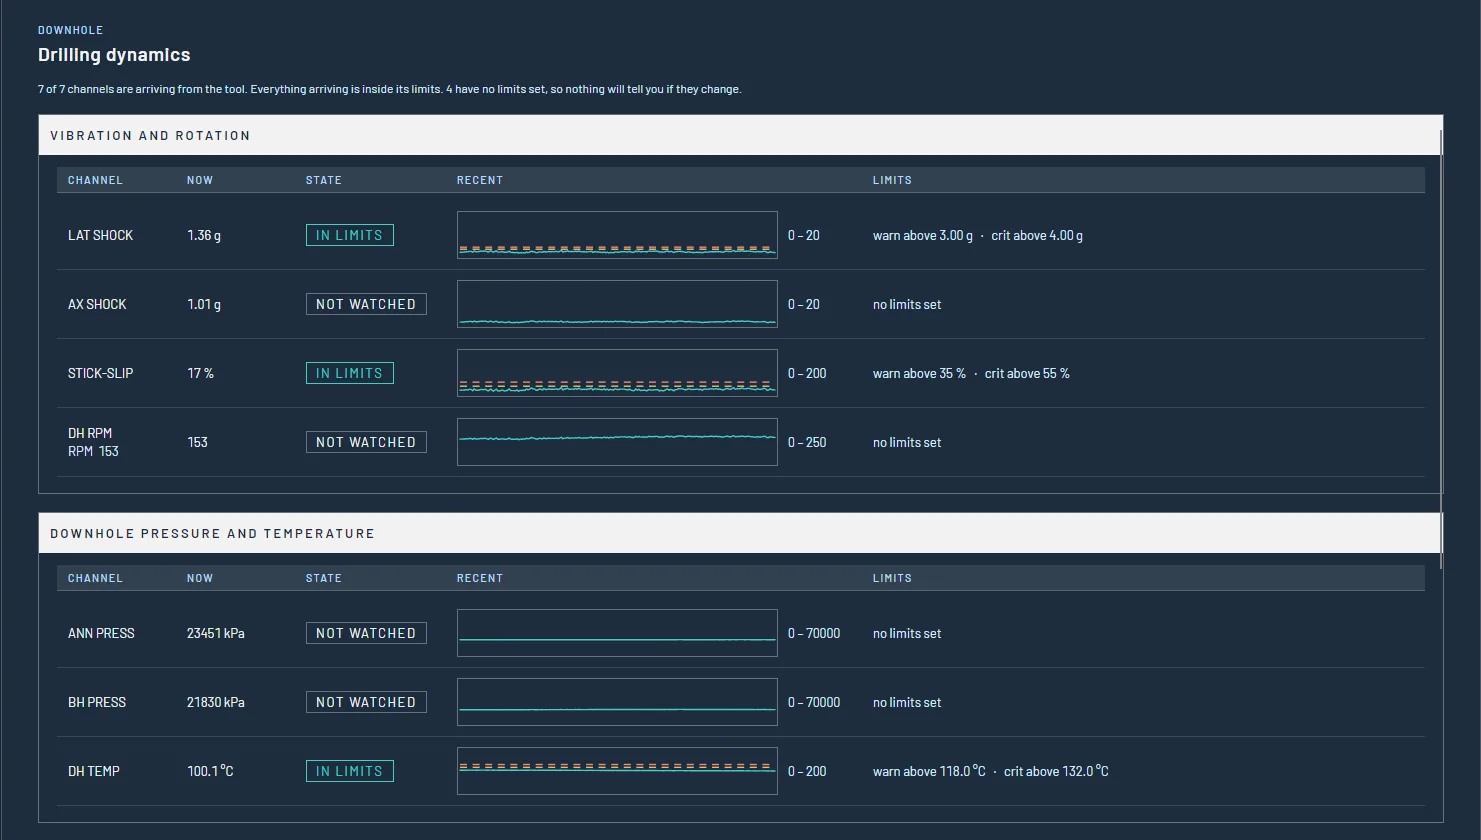Click the IN LIMITS badge for DH TEMP
1481x840 pixels.
pos(349,771)
